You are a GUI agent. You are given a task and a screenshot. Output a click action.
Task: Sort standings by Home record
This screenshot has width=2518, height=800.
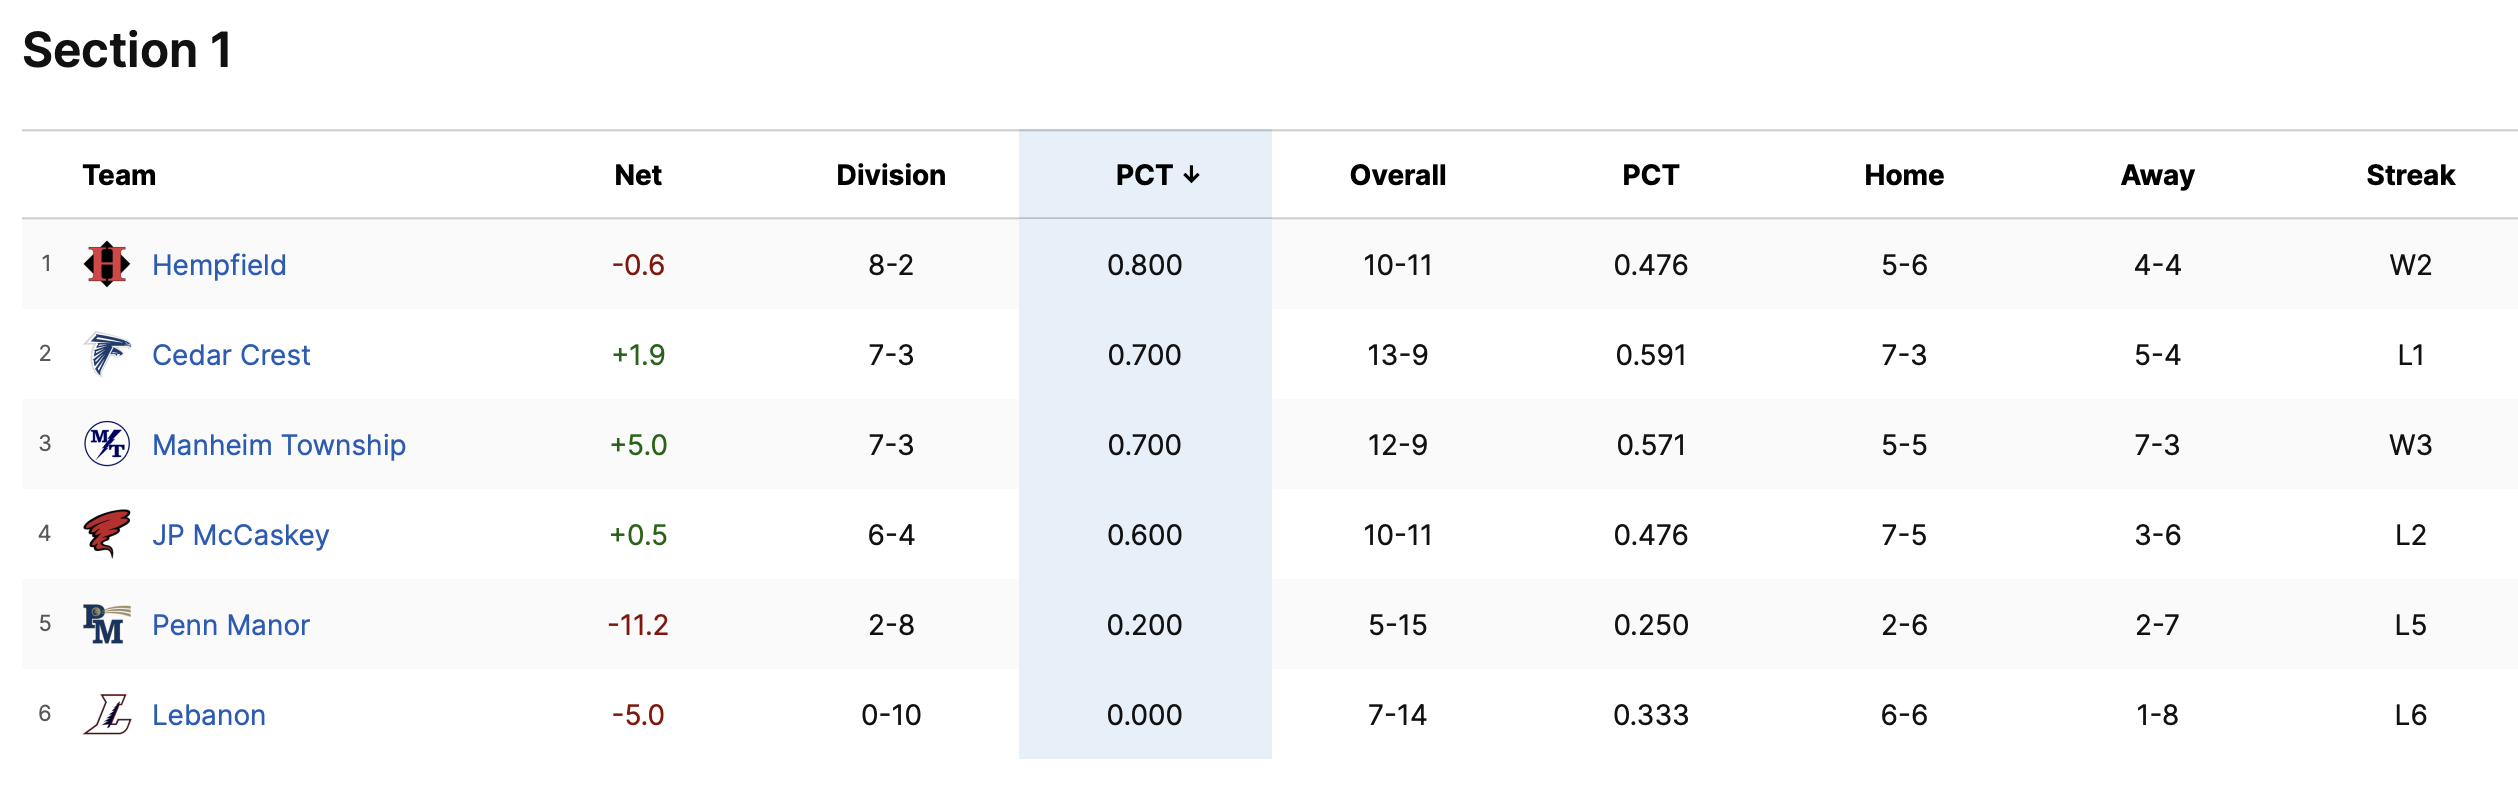(1904, 175)
